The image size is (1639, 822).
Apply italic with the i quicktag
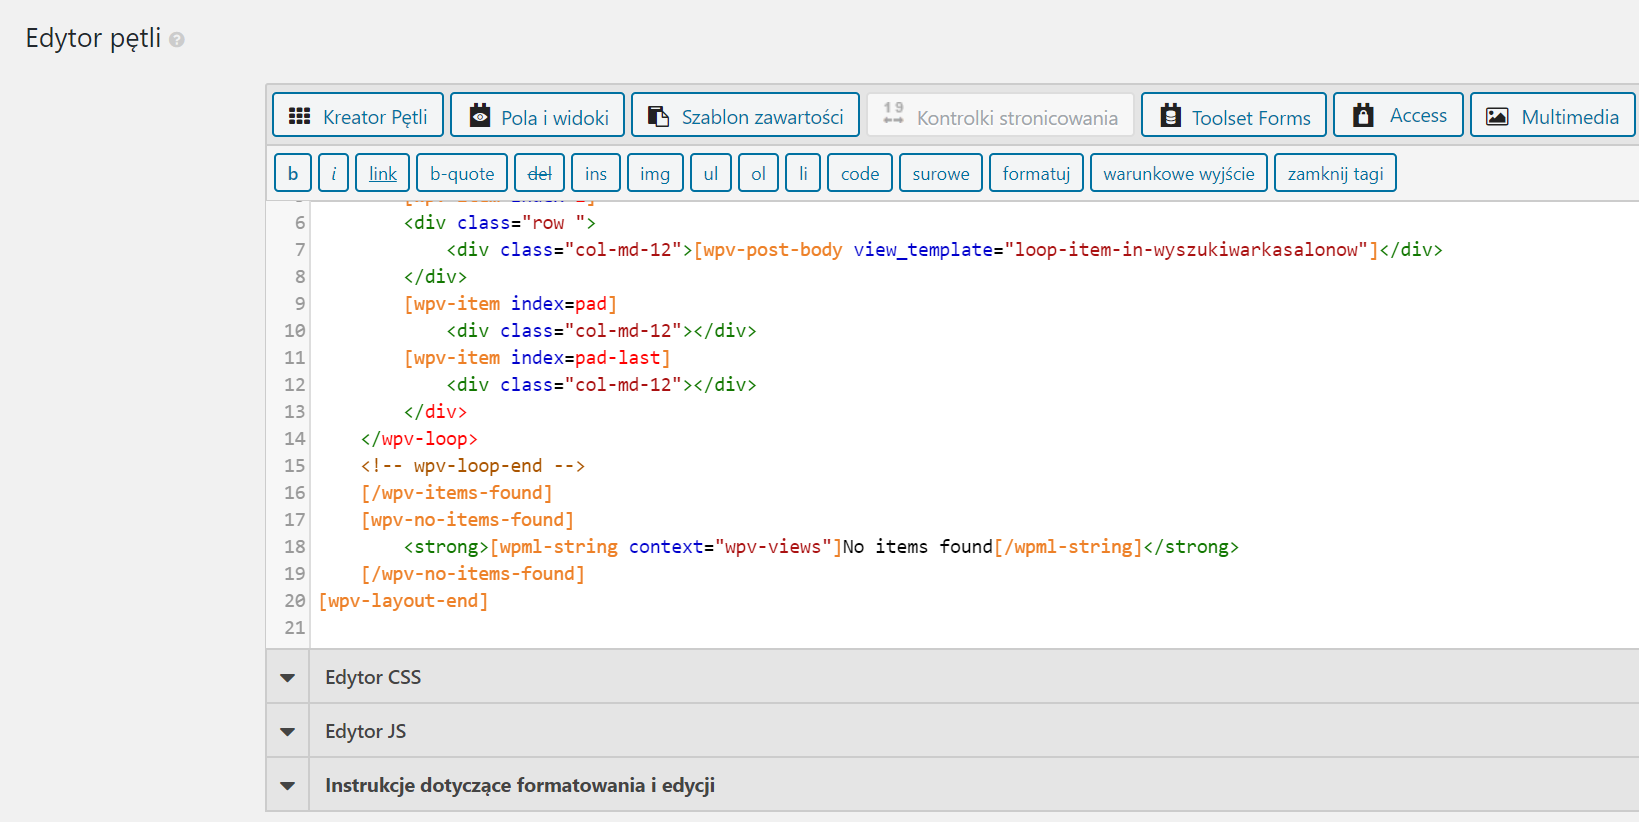334,173
